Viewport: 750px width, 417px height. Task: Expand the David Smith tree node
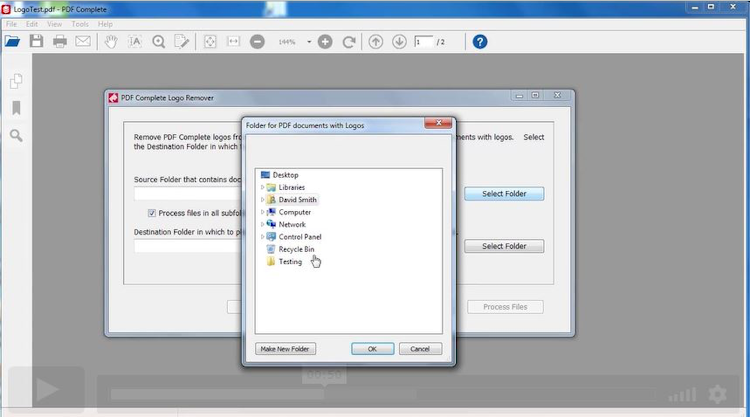[262, 200]
